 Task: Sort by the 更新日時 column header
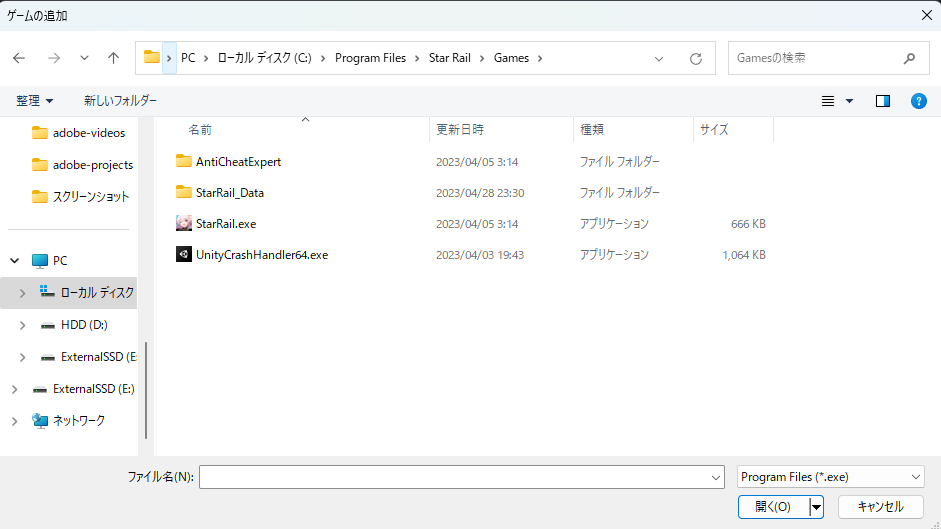tap(460, 130)
